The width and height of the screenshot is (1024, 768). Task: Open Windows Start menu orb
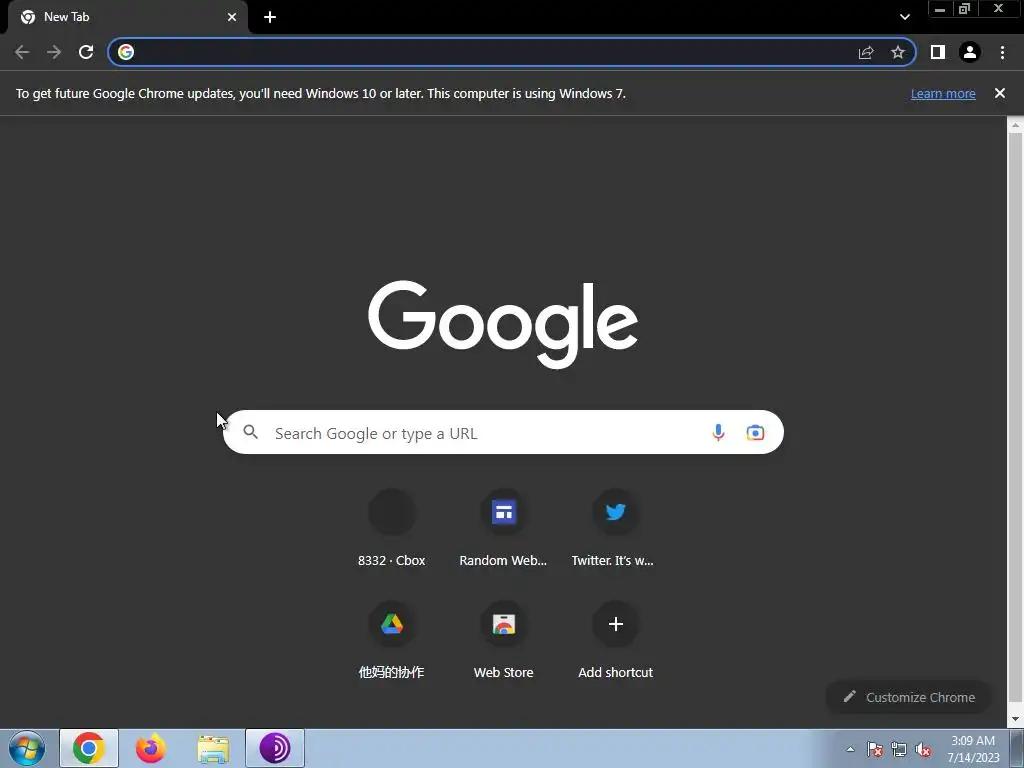click(27, 748)
